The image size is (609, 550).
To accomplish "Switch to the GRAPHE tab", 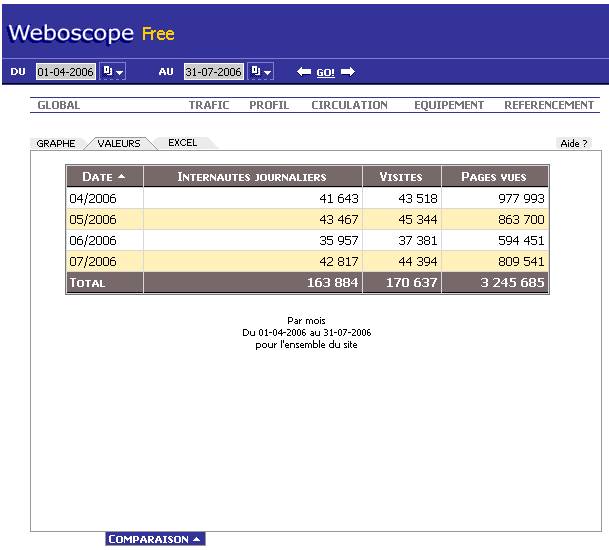I will [56, 143].
